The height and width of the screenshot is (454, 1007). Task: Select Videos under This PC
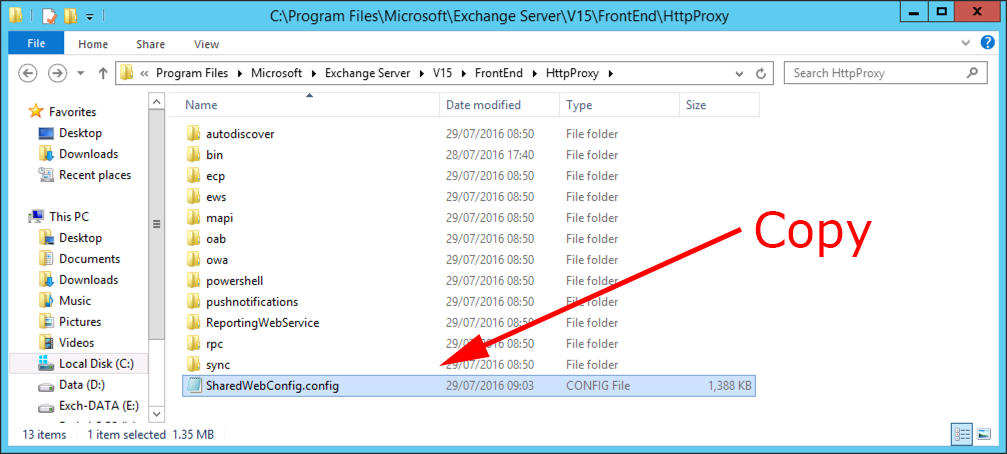pos(76,342)
